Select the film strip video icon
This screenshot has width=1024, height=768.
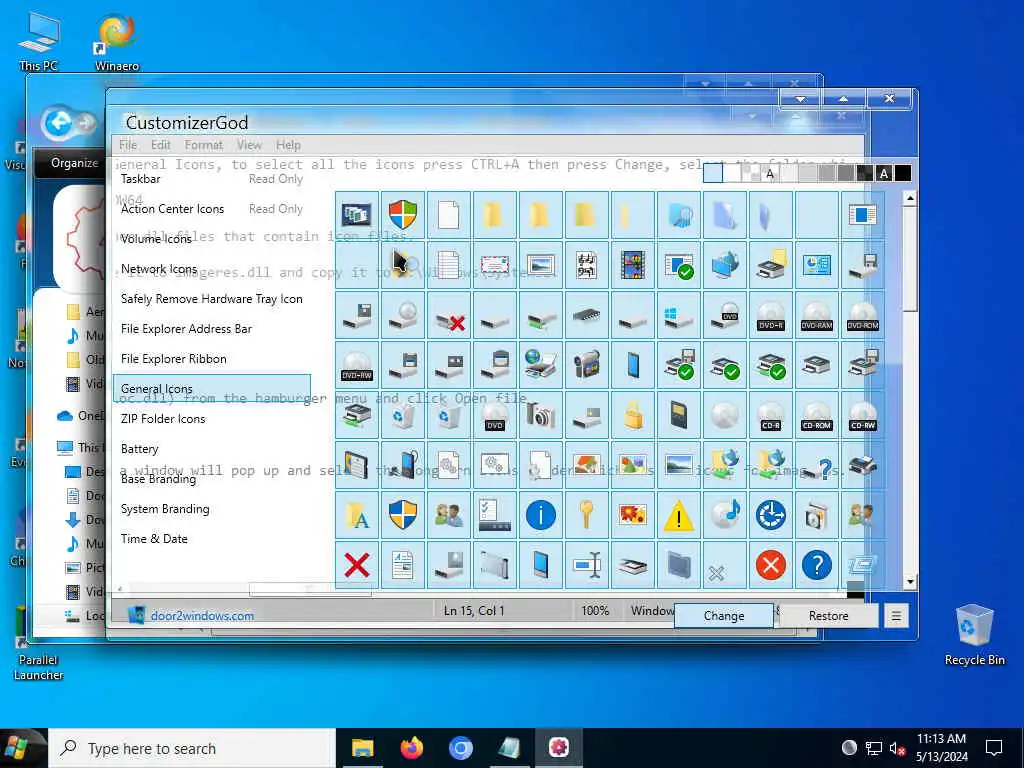click(633, 265)
